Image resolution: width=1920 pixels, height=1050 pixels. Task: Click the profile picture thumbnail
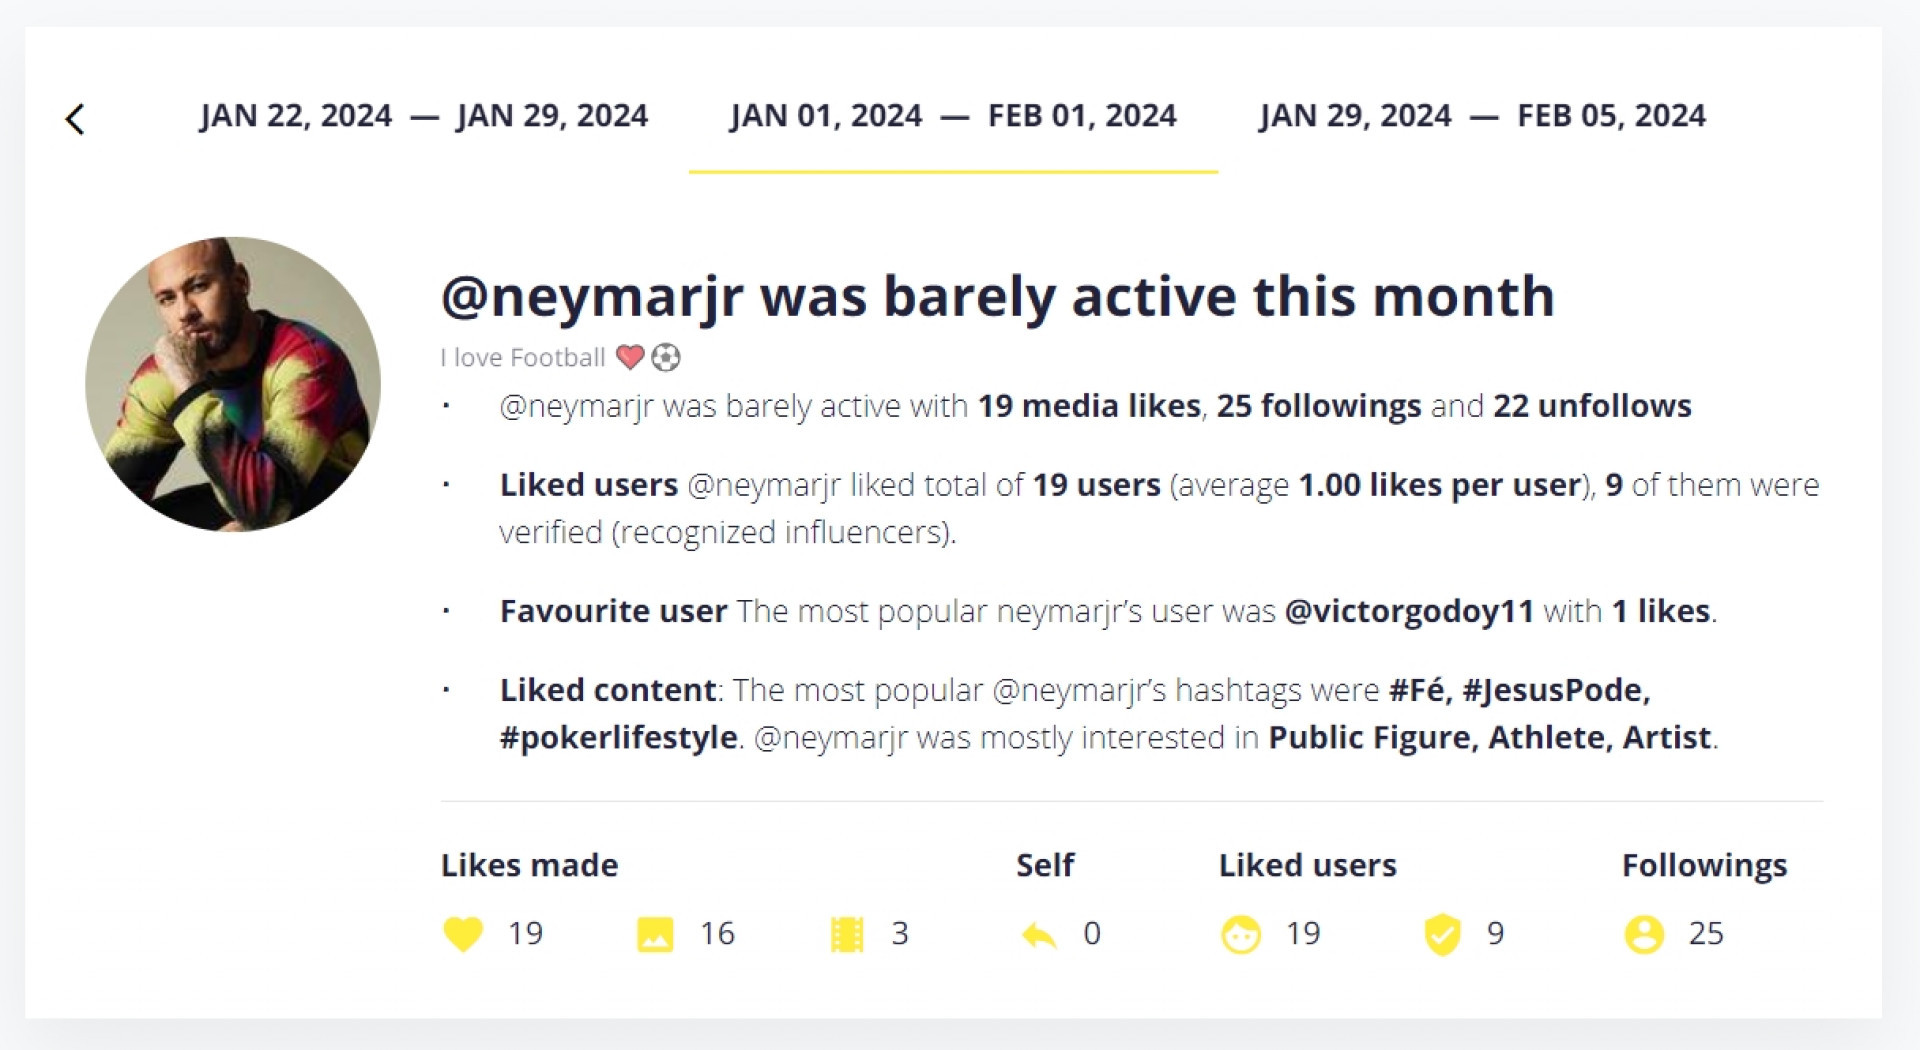coord(233,384)
